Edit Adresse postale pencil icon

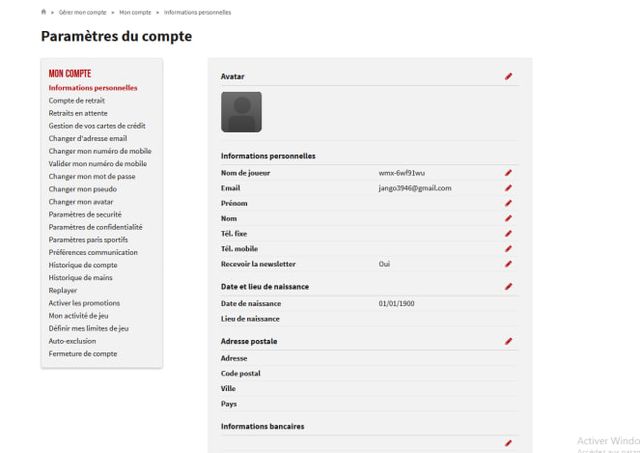point(508,341)
